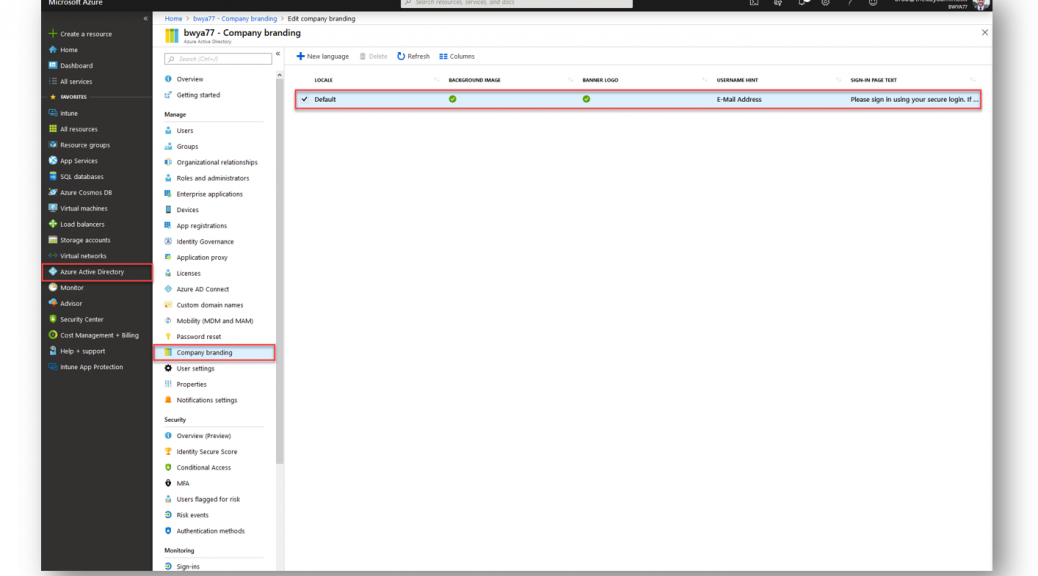Viewport: 1038px width, 576px height.
Task: Sort by Banner Logo column arrows
Action: [704, 80]
